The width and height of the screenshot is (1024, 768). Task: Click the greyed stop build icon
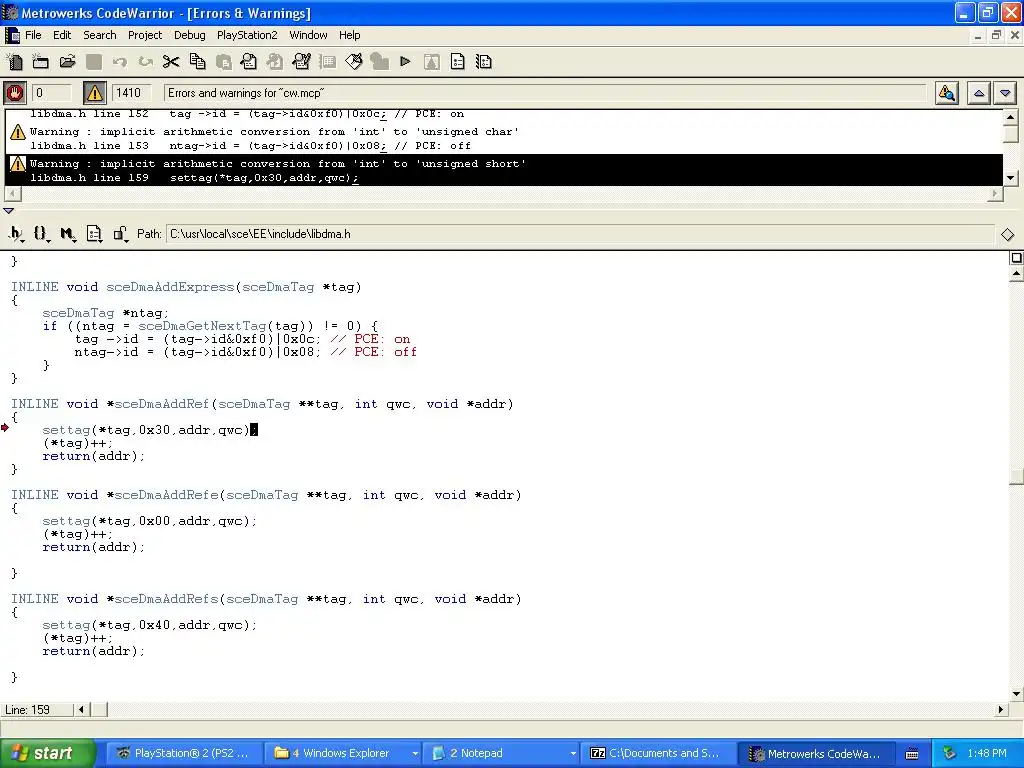379,62
